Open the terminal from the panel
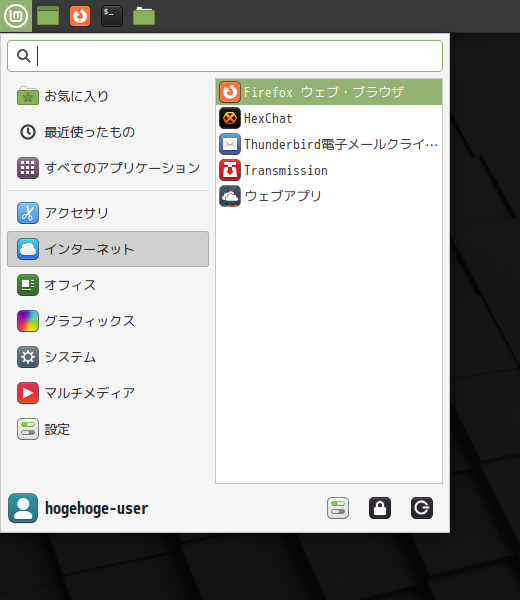This screenshot has width=520, height=600. tap(112, 16)
